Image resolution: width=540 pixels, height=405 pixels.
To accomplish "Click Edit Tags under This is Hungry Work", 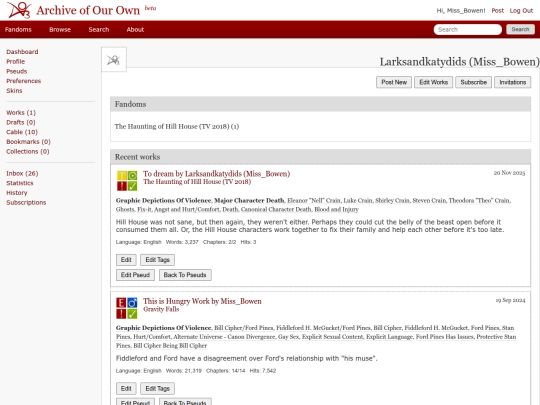I will (x=157, y=388).
